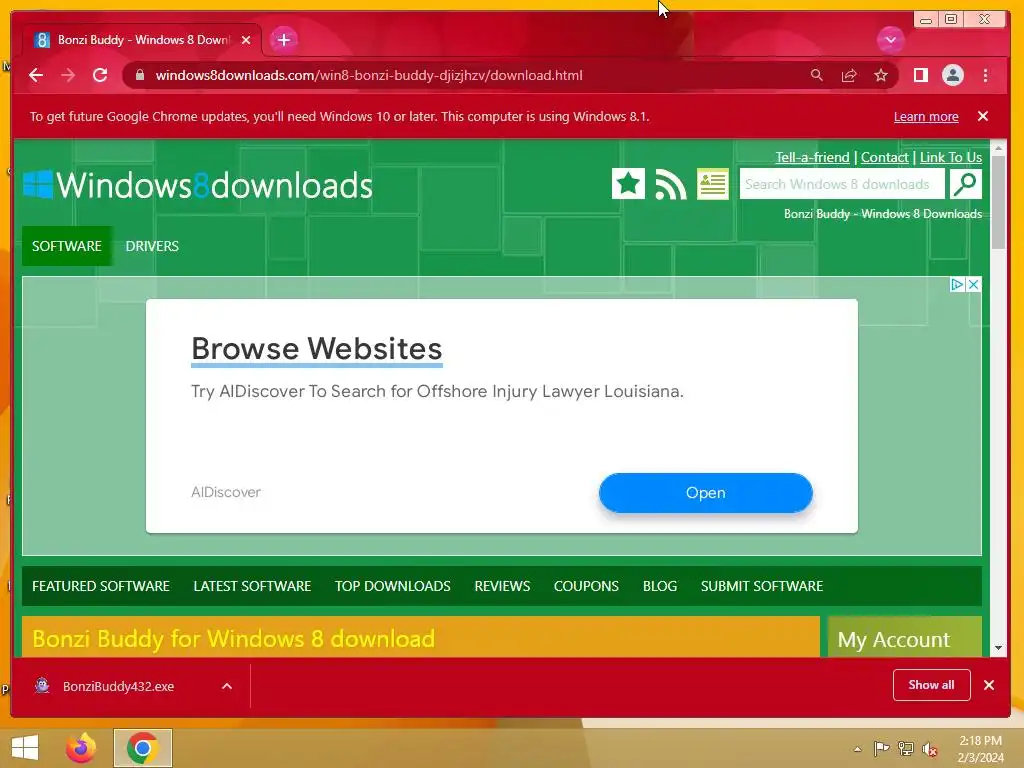Dismiss the Chrome update notification bar
The height and width of the screenshot is (768, 1024).
[x=983, y=116]
